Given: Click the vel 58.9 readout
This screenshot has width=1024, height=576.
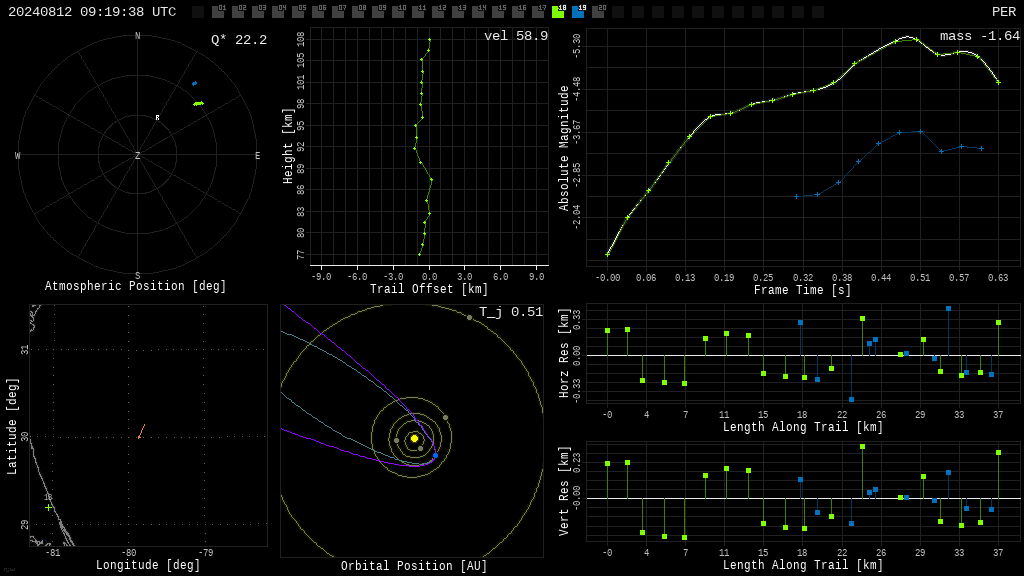Looking at the screenshot, I should coord(516,36).
